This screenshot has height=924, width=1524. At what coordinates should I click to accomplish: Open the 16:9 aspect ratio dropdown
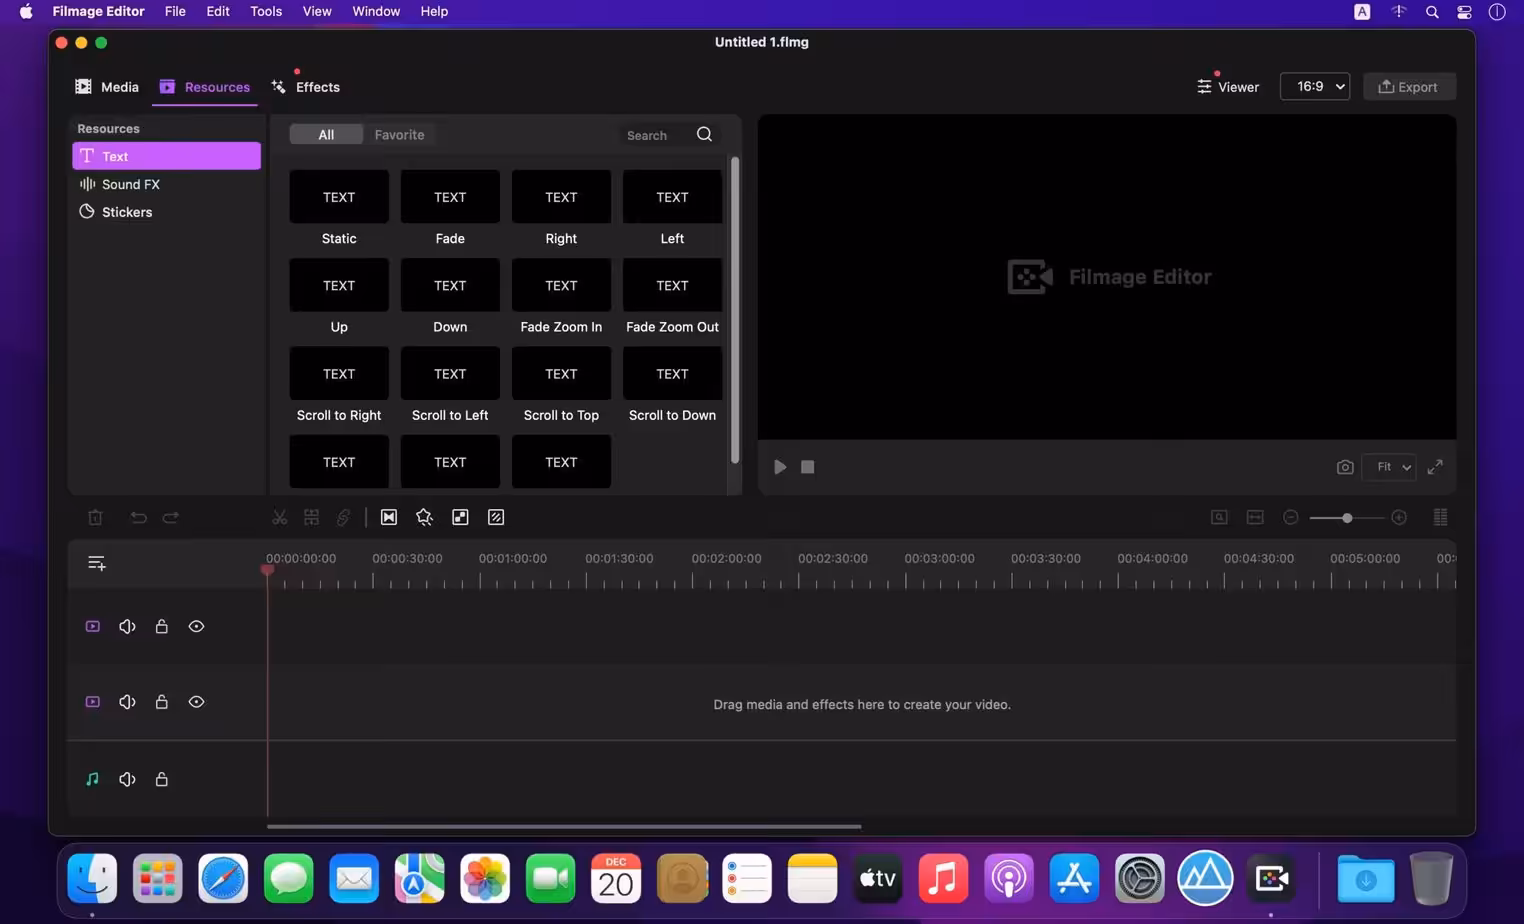tap(1315, 86)
